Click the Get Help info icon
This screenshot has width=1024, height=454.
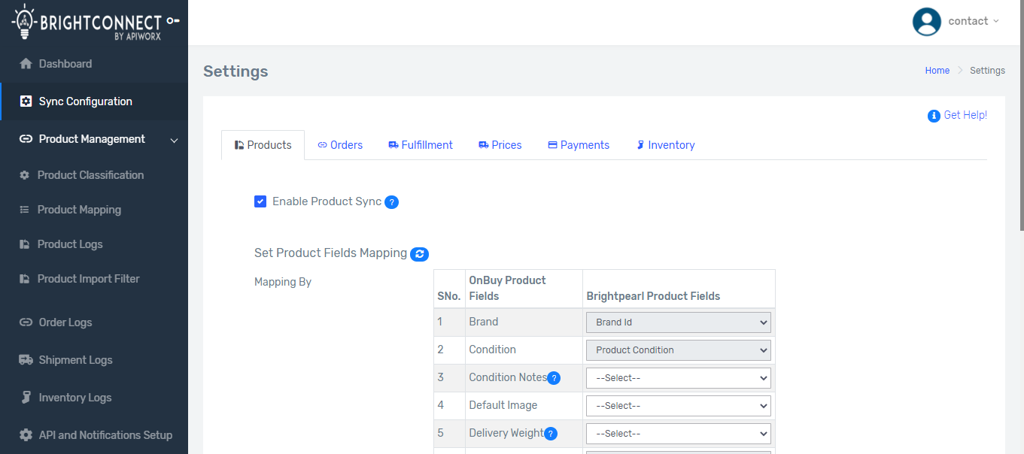[x=934, y=116]
